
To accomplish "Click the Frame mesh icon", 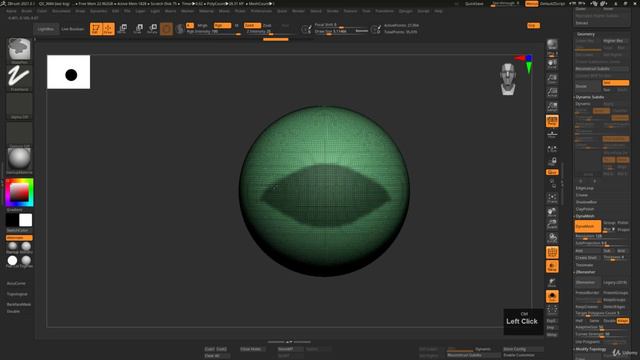I will tap(552, 199).
